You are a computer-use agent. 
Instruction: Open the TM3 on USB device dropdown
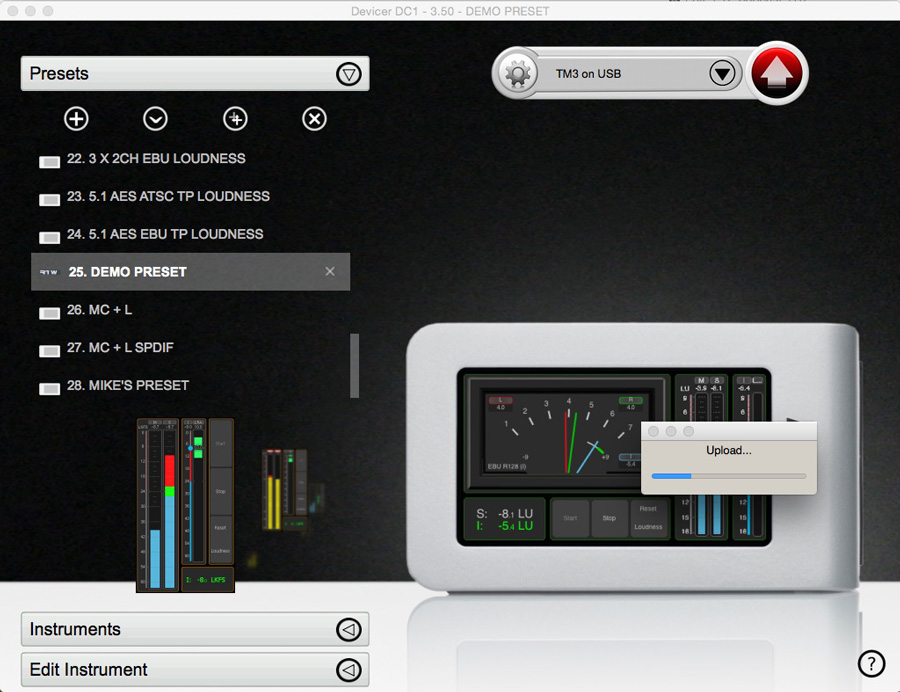click(x=722, y=74)
